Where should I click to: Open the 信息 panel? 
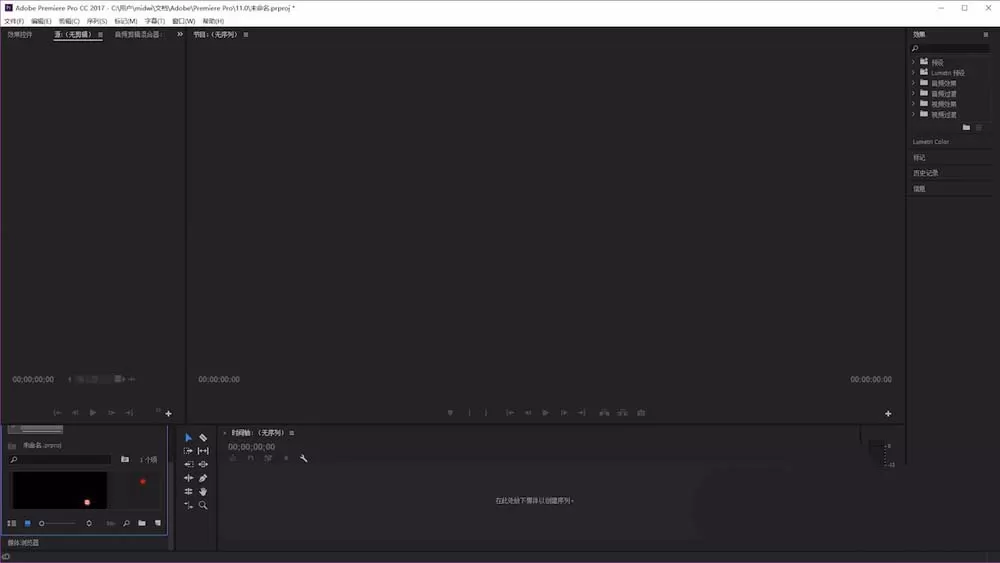tap(919, 189)
